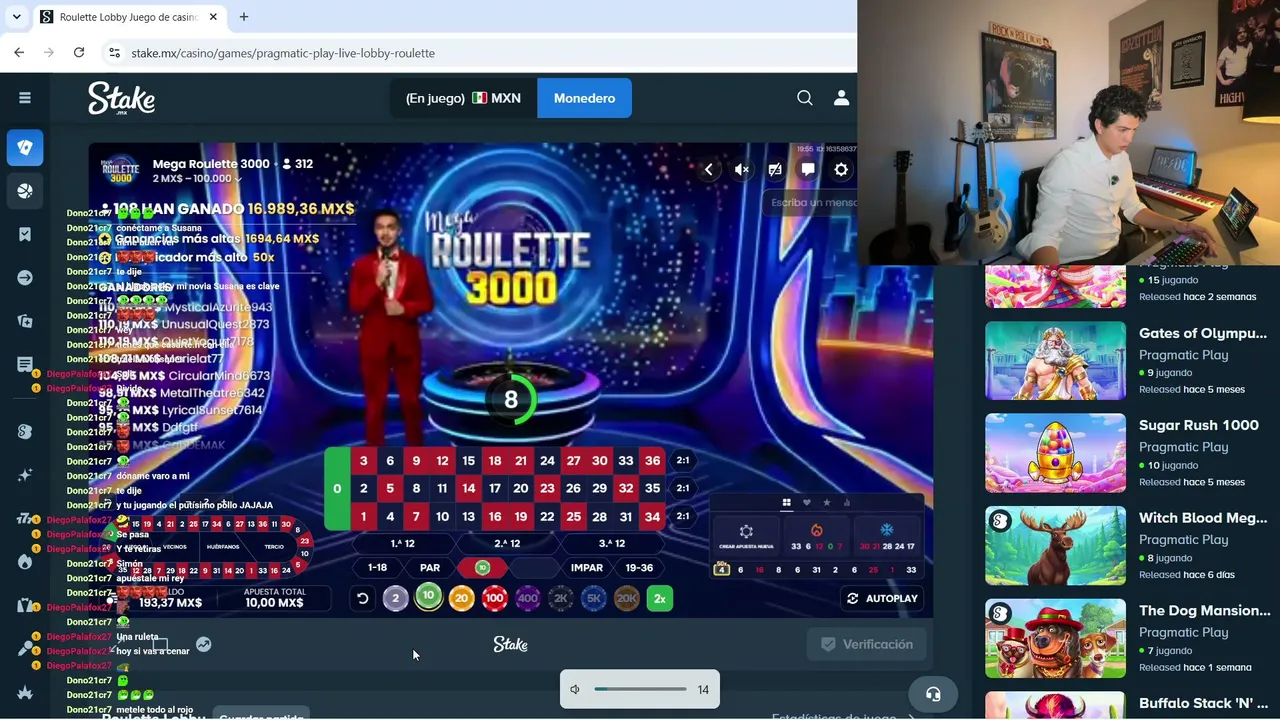
Task: Click the Verificación fairness button
Action: pos(866,645)
